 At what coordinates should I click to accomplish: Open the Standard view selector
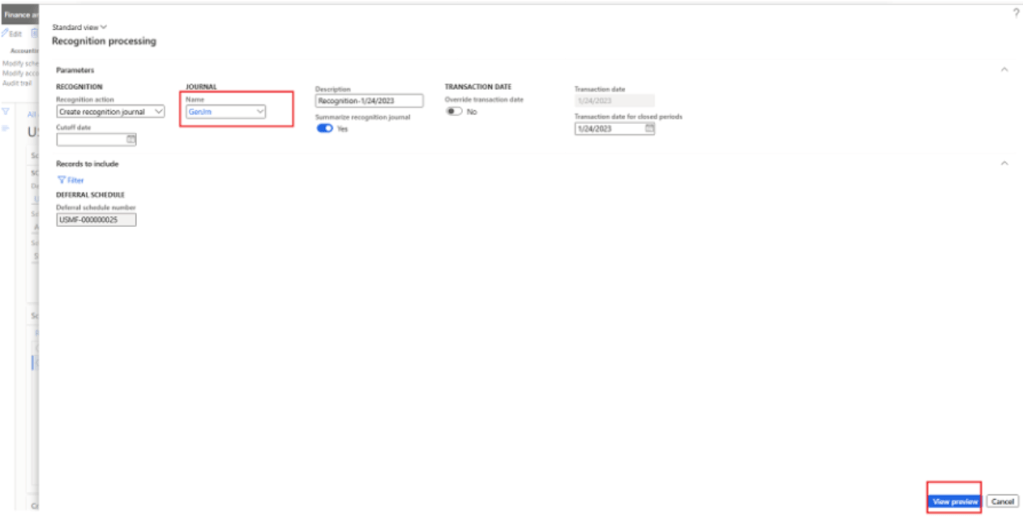click(x=79, y=27)
